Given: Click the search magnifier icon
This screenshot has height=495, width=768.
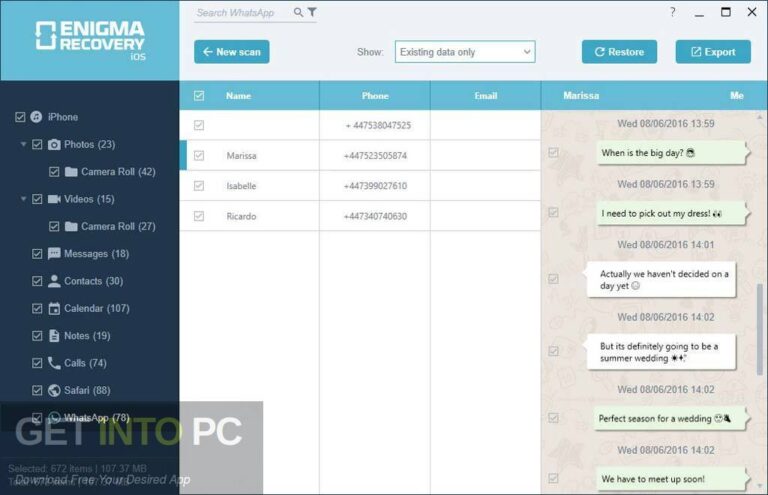Looking at the screenshot, I should click(x=298, y=12).
